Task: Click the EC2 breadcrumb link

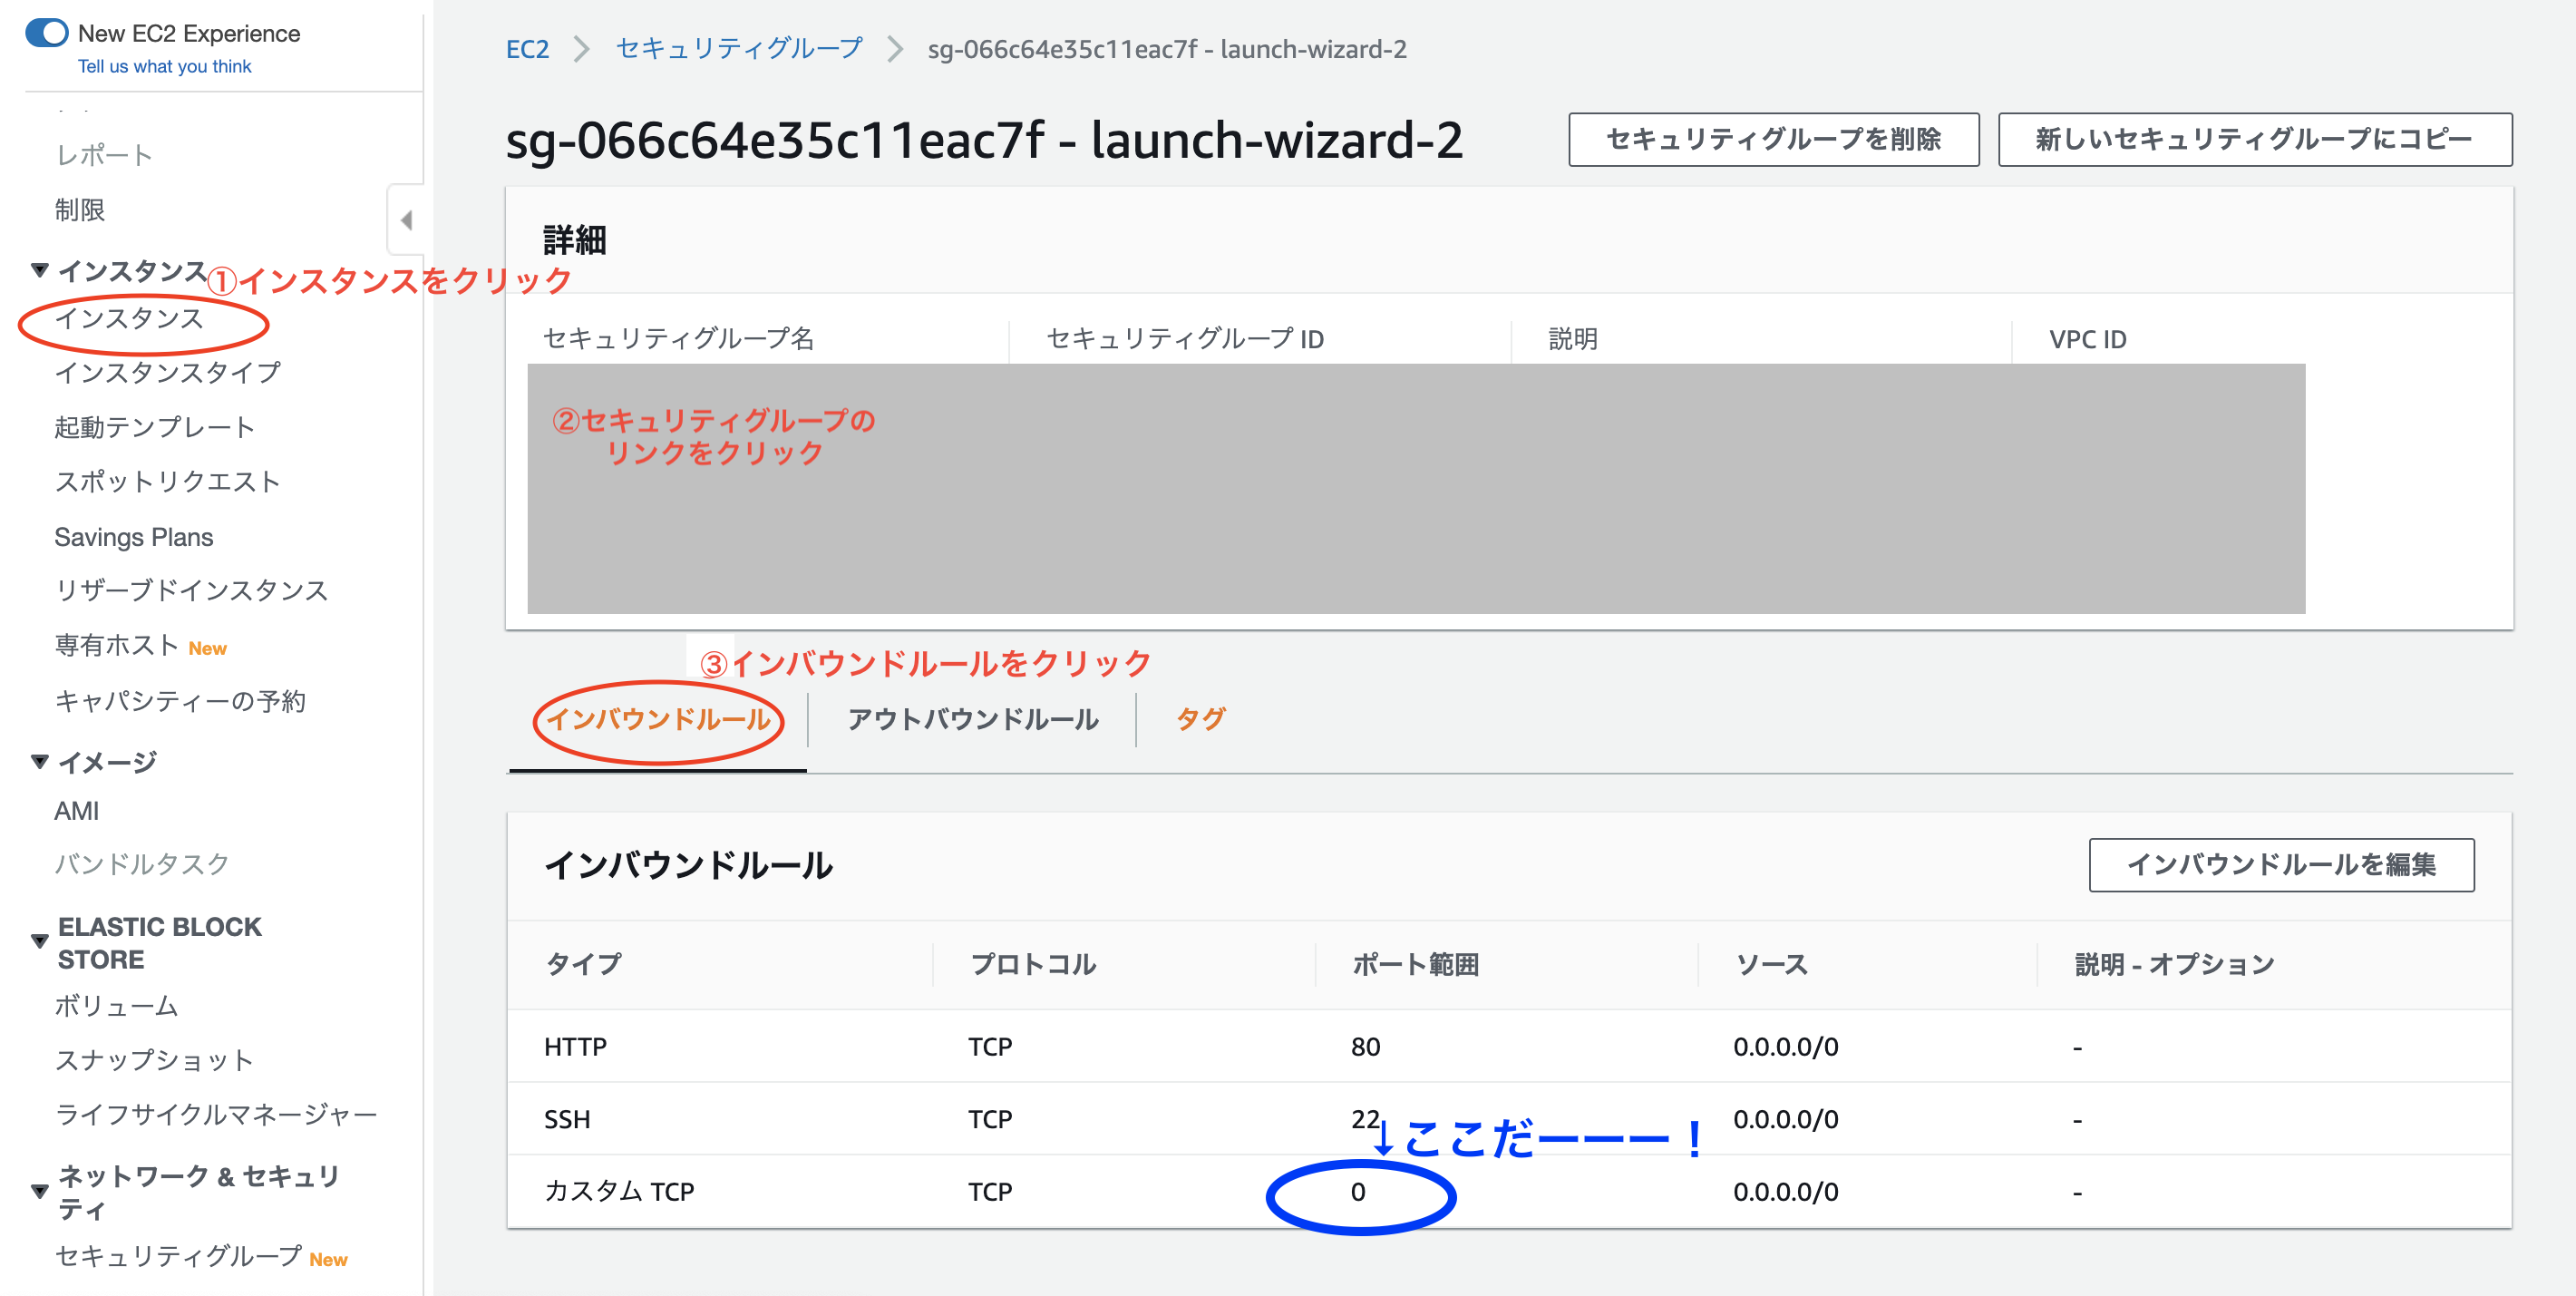Action: [527, 49]
